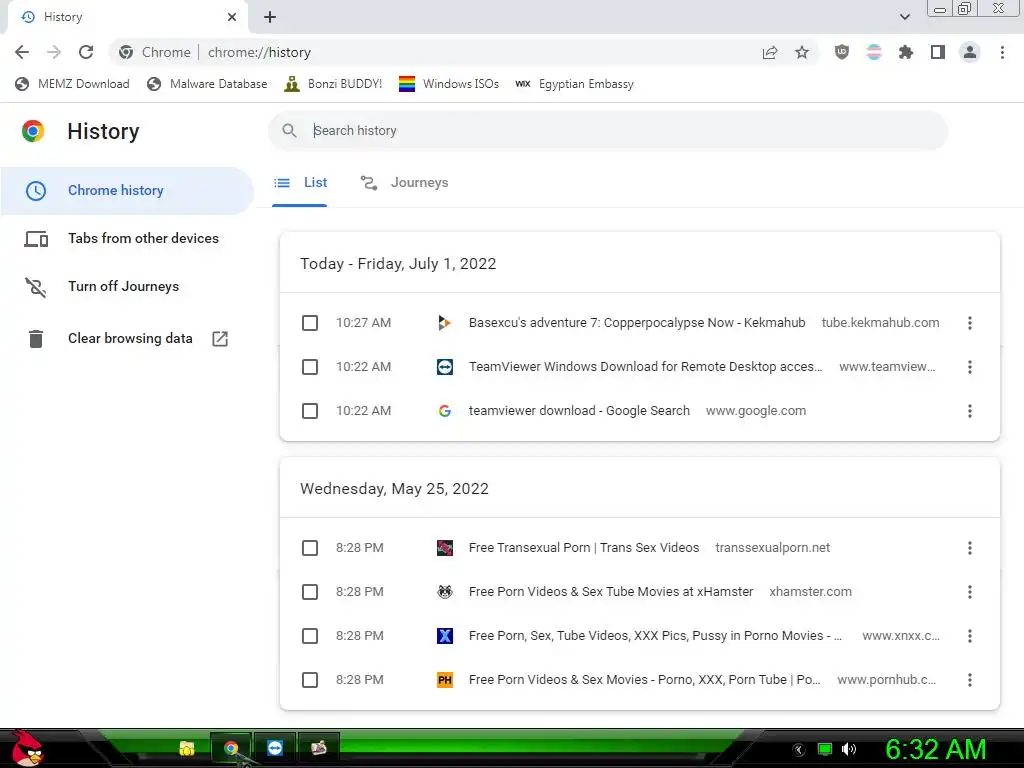Open Egyptian Embassy bookmark

pos(574,84)
